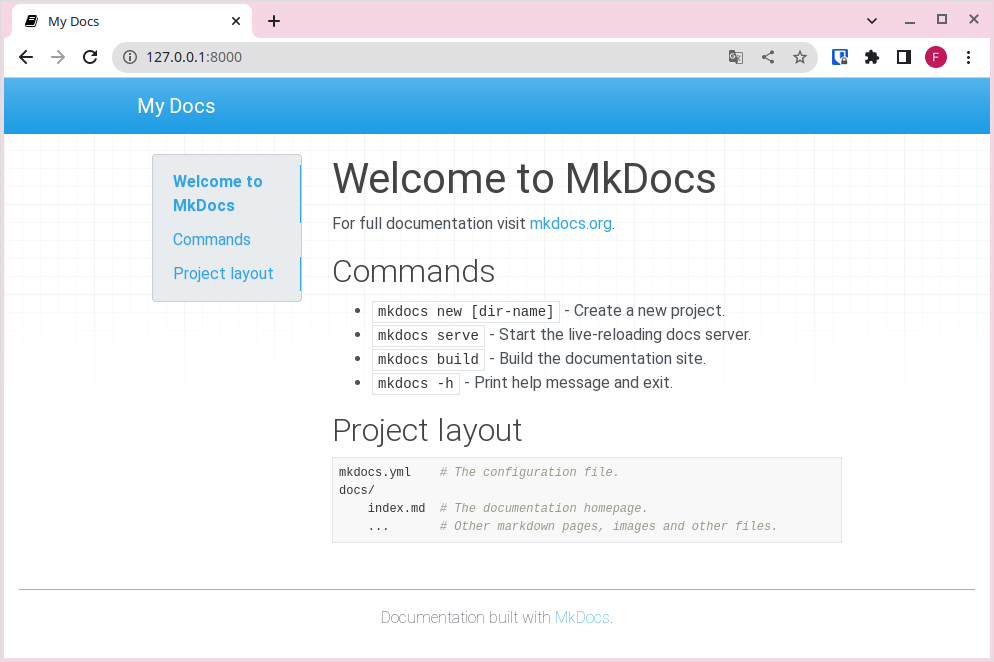
Task: Bookmark this tab with the star icon
Action: pos(800,57)
